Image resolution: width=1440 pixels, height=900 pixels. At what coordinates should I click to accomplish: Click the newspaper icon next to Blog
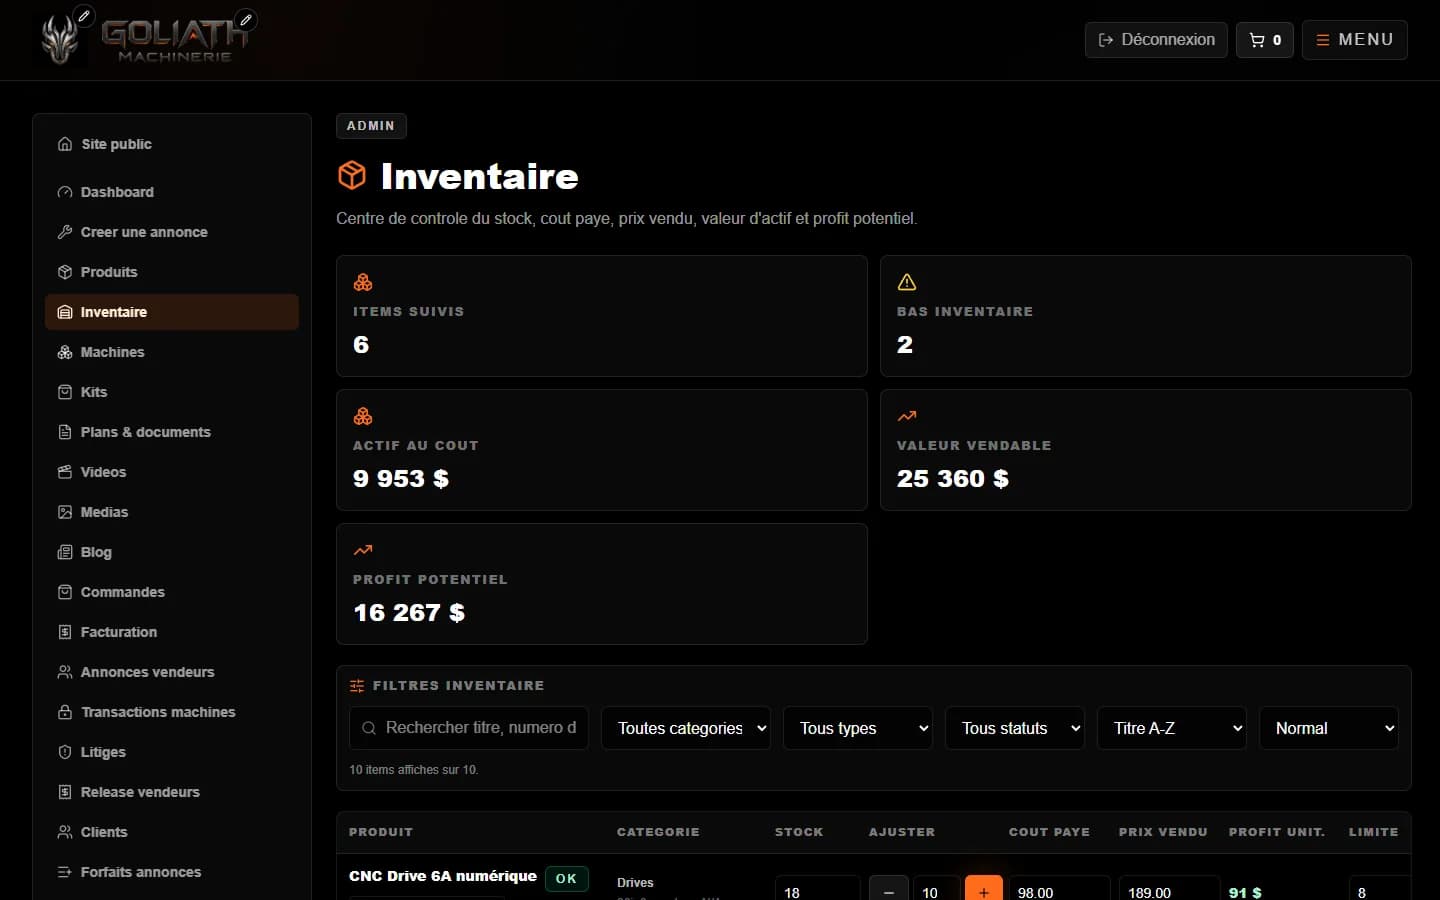(65, 552)
